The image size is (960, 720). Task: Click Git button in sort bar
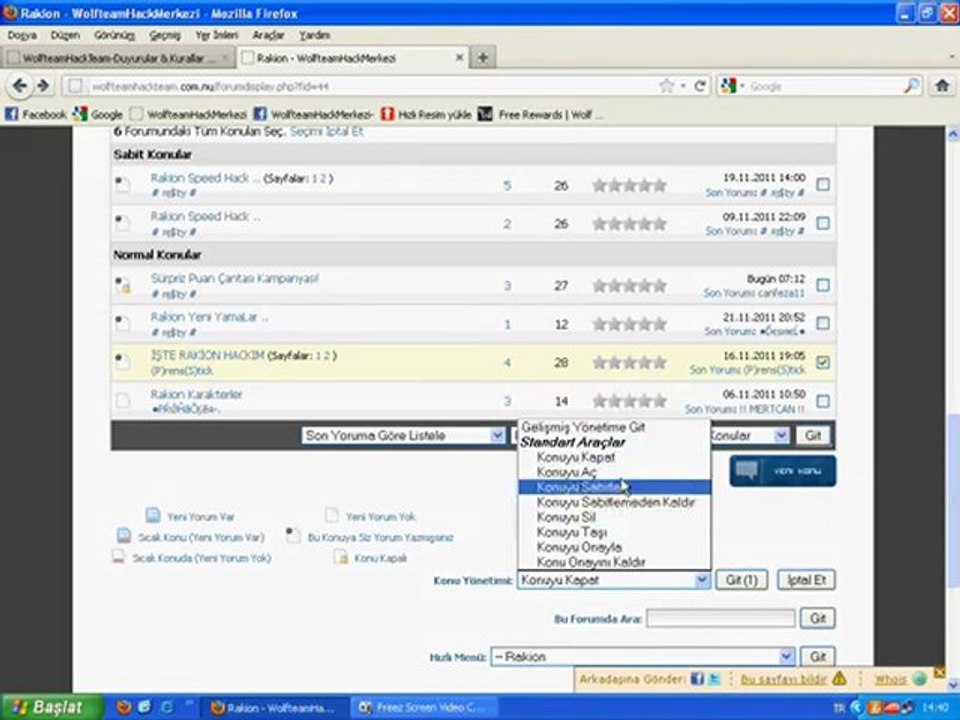812,435
